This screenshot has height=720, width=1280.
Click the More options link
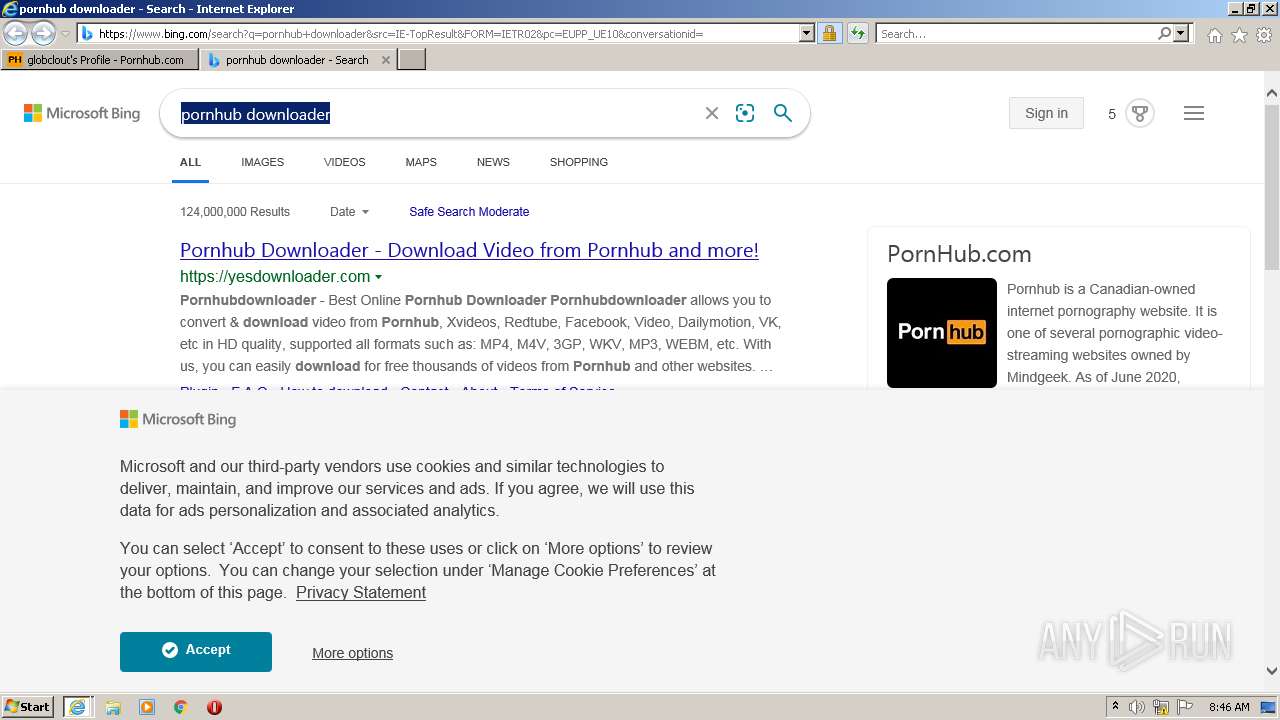[352, 653]
